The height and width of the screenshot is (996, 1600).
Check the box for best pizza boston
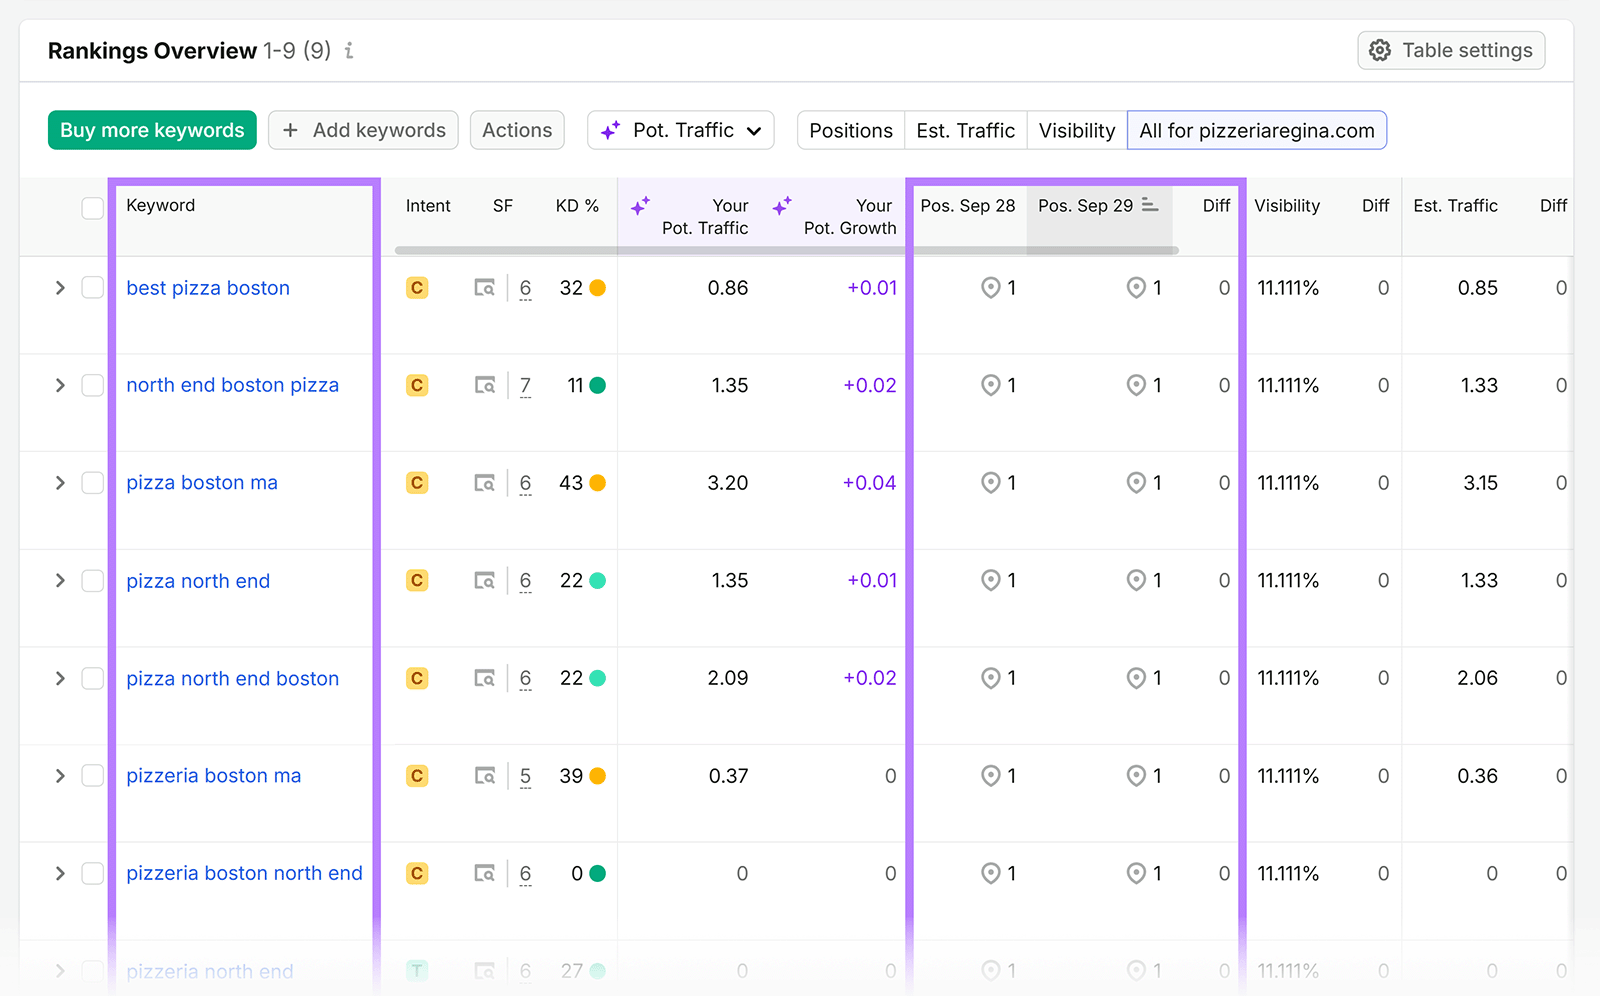92,288
